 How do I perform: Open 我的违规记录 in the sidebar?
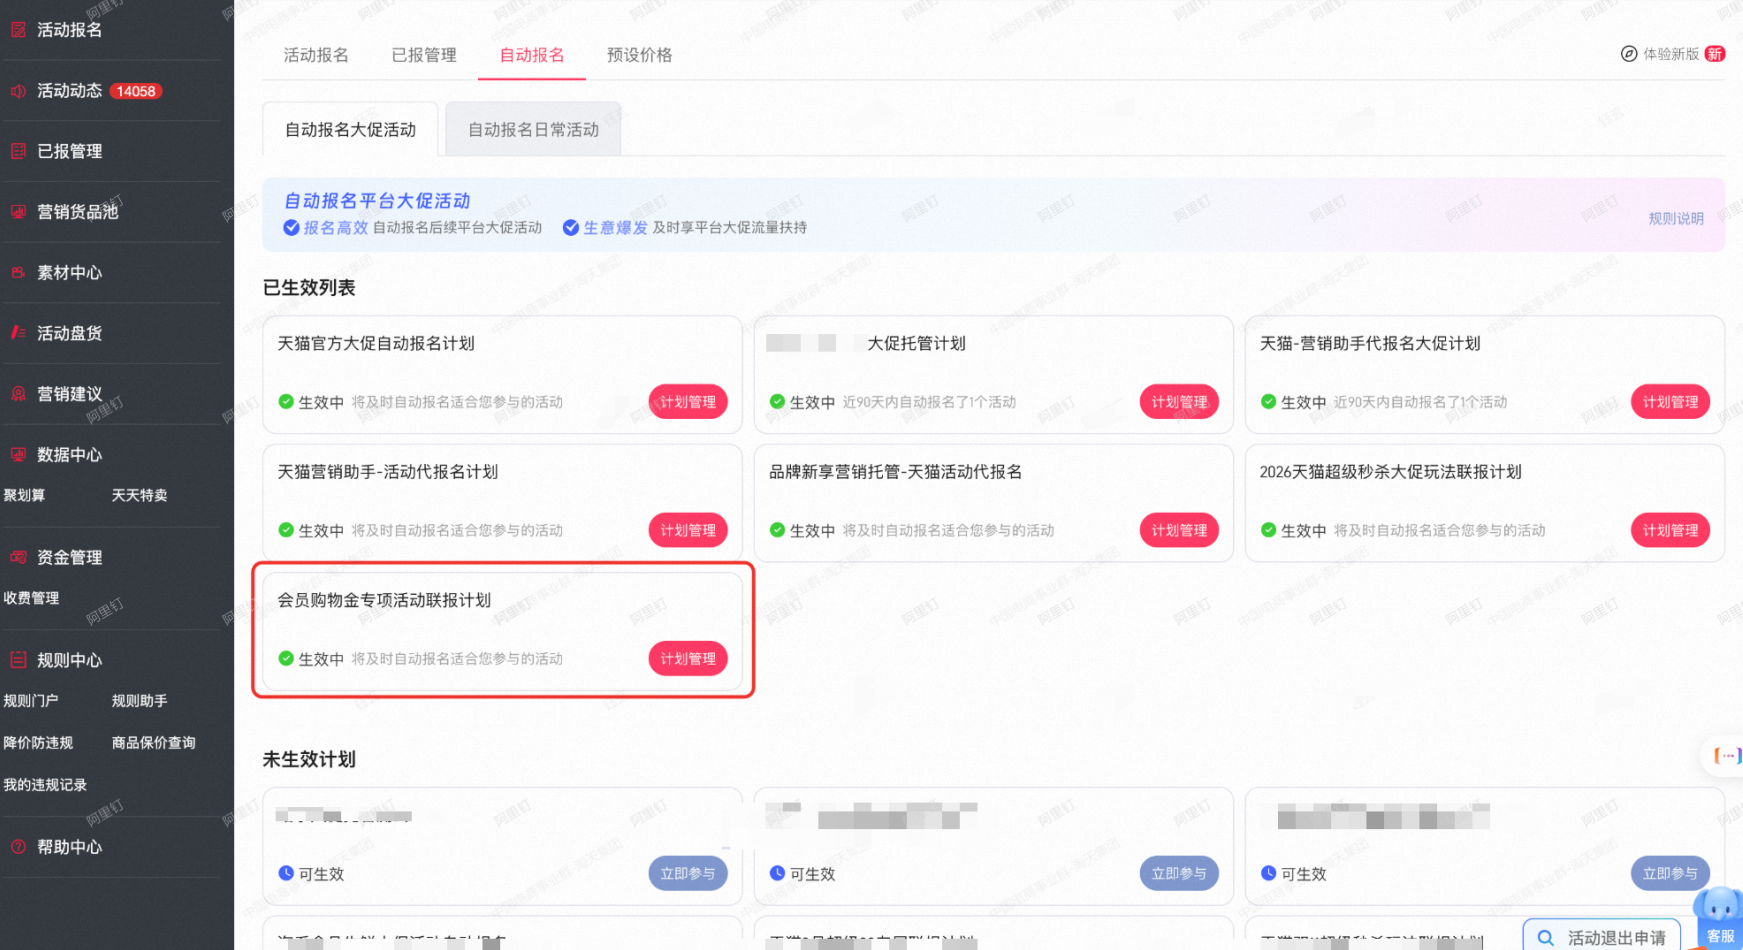click(x=45, y=785)
